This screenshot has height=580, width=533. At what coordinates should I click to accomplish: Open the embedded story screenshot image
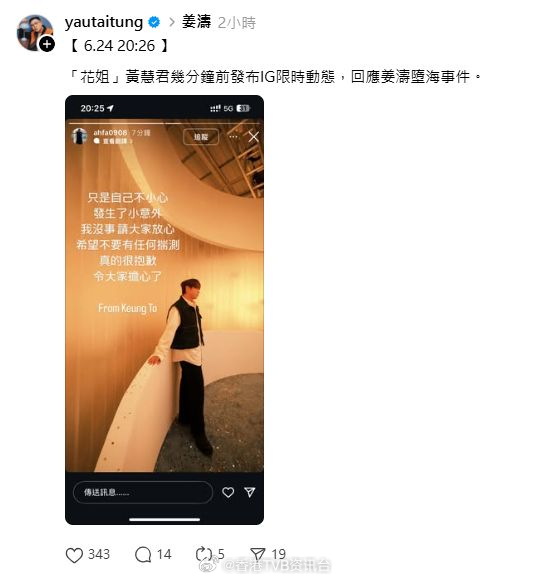[164, 310]
